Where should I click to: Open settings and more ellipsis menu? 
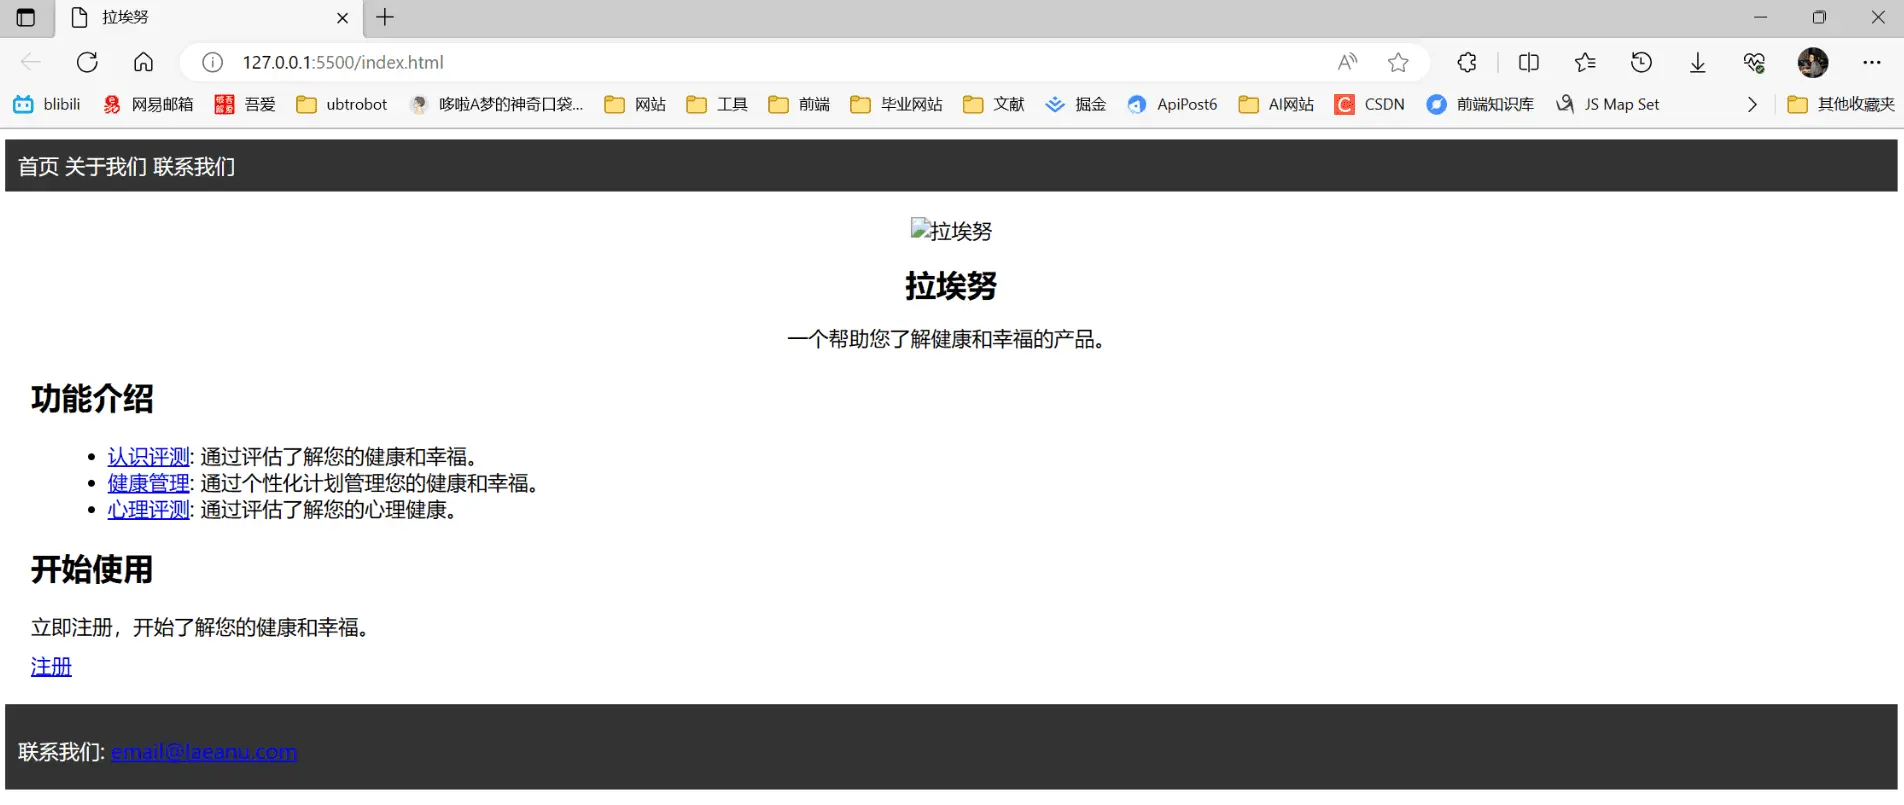tap(1872, 62)
